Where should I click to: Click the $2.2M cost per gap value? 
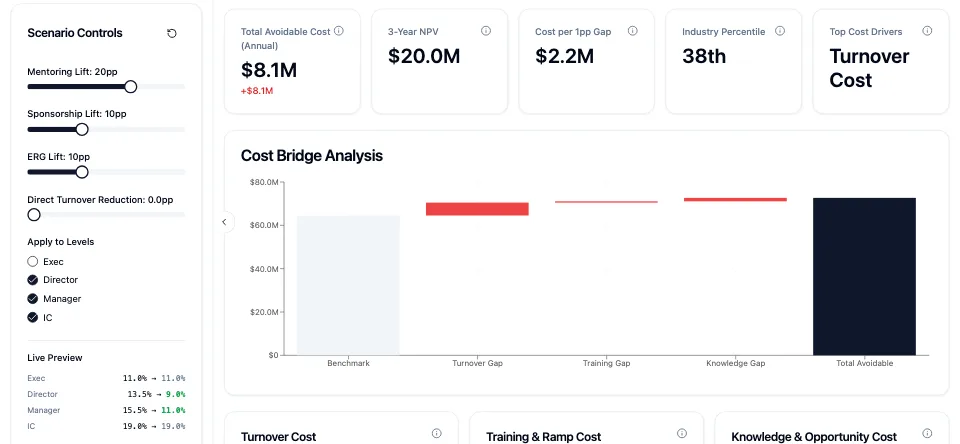pyautogui.click(x=564, y=56)
